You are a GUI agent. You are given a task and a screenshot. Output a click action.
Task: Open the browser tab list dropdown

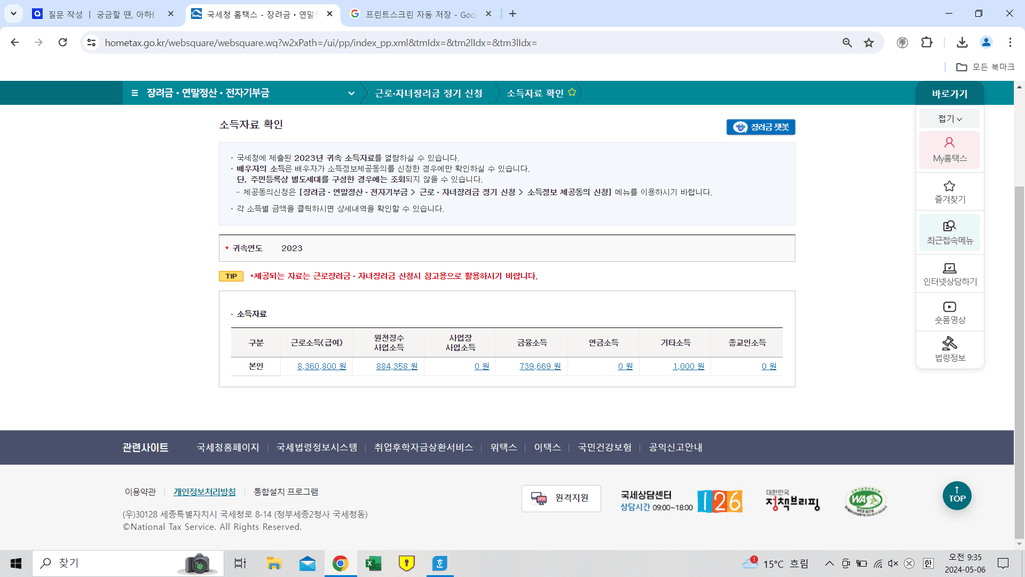pos(14,14)
